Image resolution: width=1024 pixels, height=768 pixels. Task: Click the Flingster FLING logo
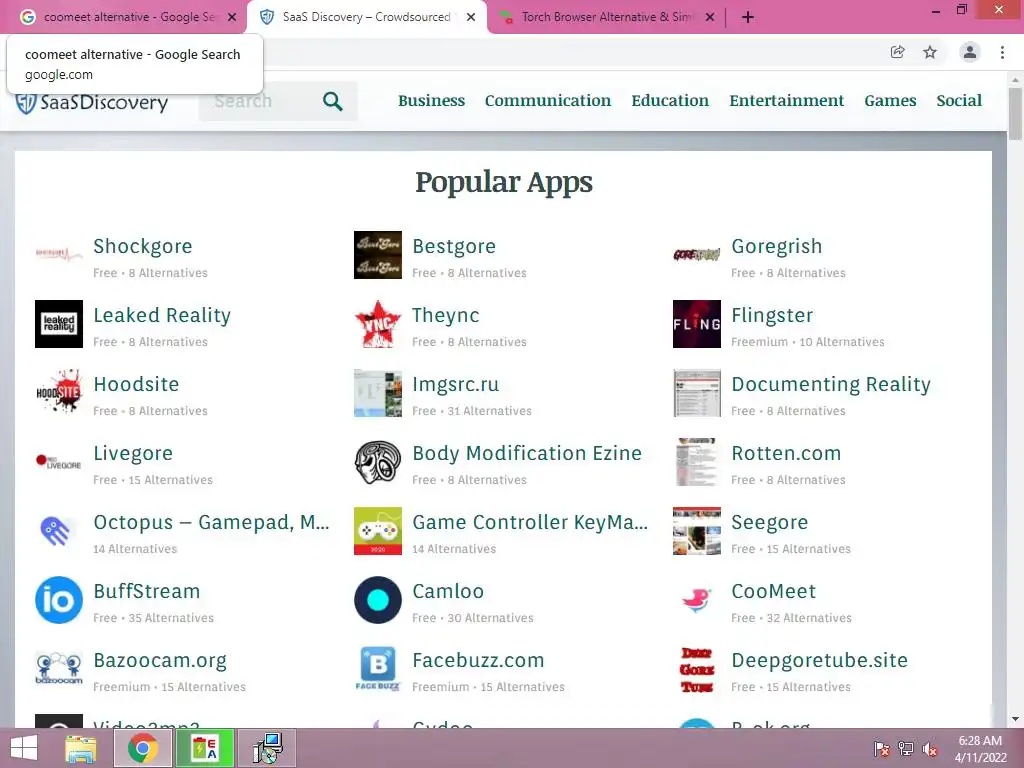tap(697, 324)
